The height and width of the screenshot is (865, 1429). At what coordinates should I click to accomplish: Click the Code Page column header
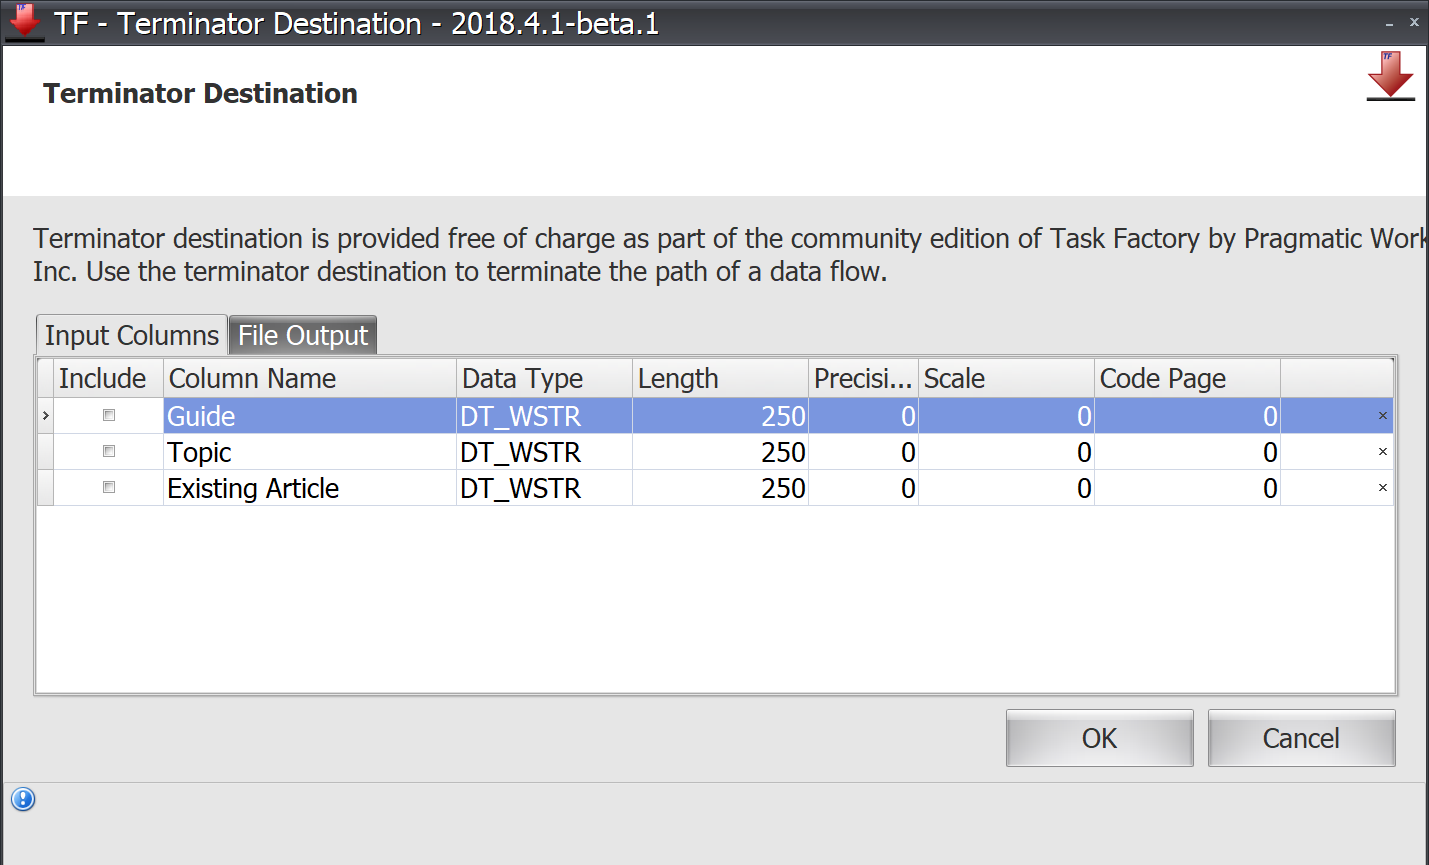tap(1187, 378)
